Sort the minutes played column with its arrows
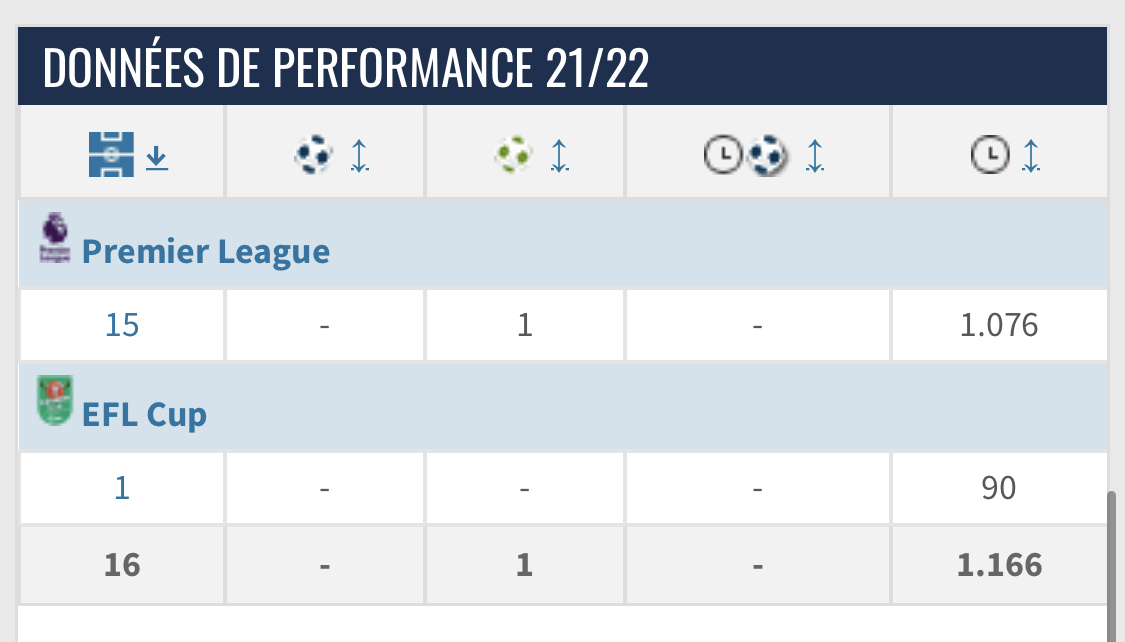The image size is (1125, 642). pyautogui.click(x=1031, y=155)
